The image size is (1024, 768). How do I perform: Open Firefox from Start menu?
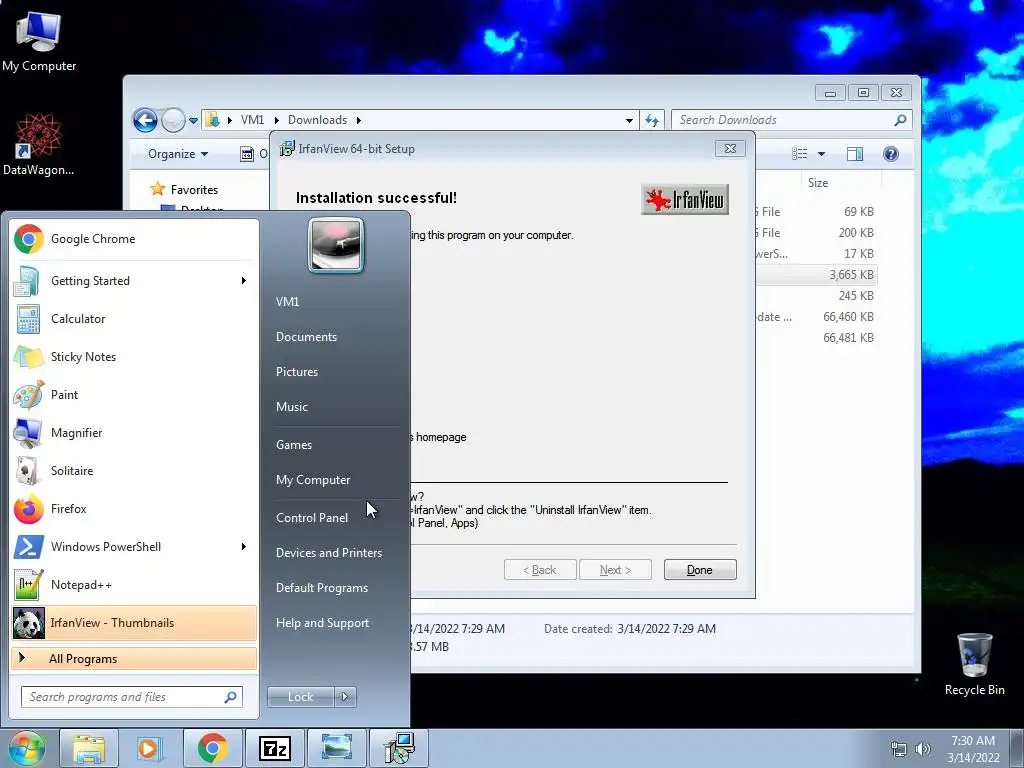click(x=134, y=509)
